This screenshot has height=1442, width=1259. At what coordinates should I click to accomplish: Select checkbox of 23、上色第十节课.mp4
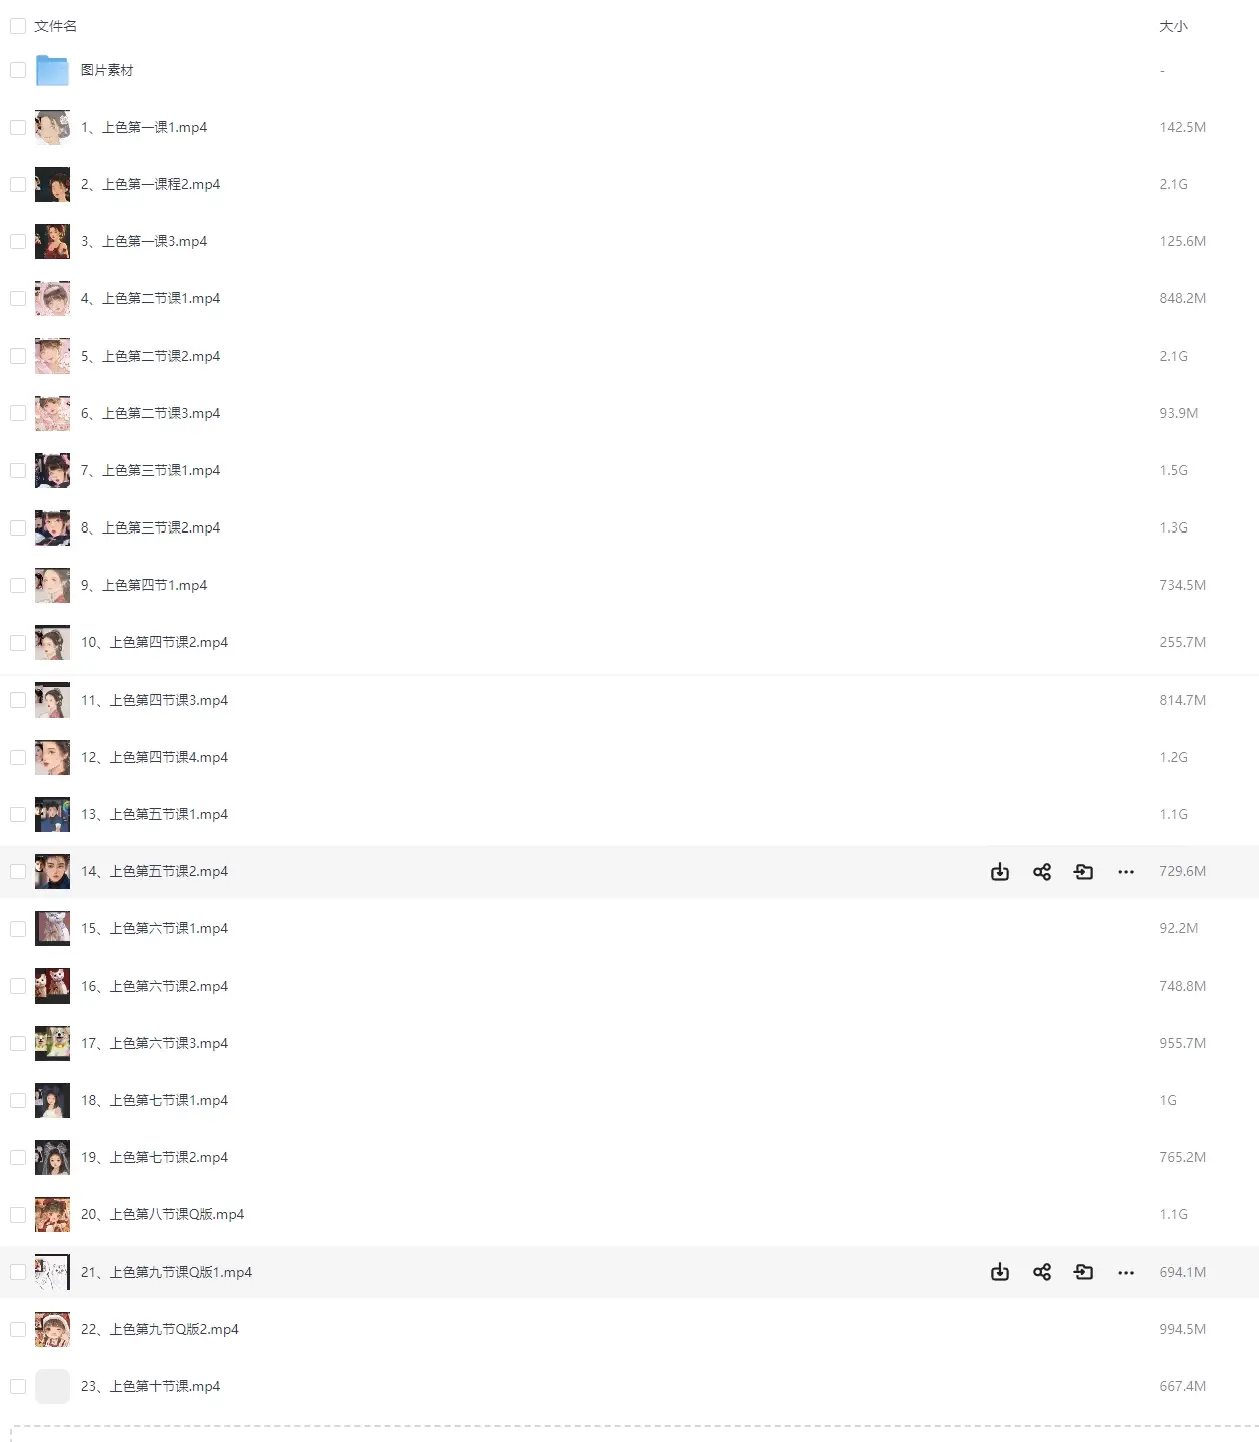tap(18, 1386)
